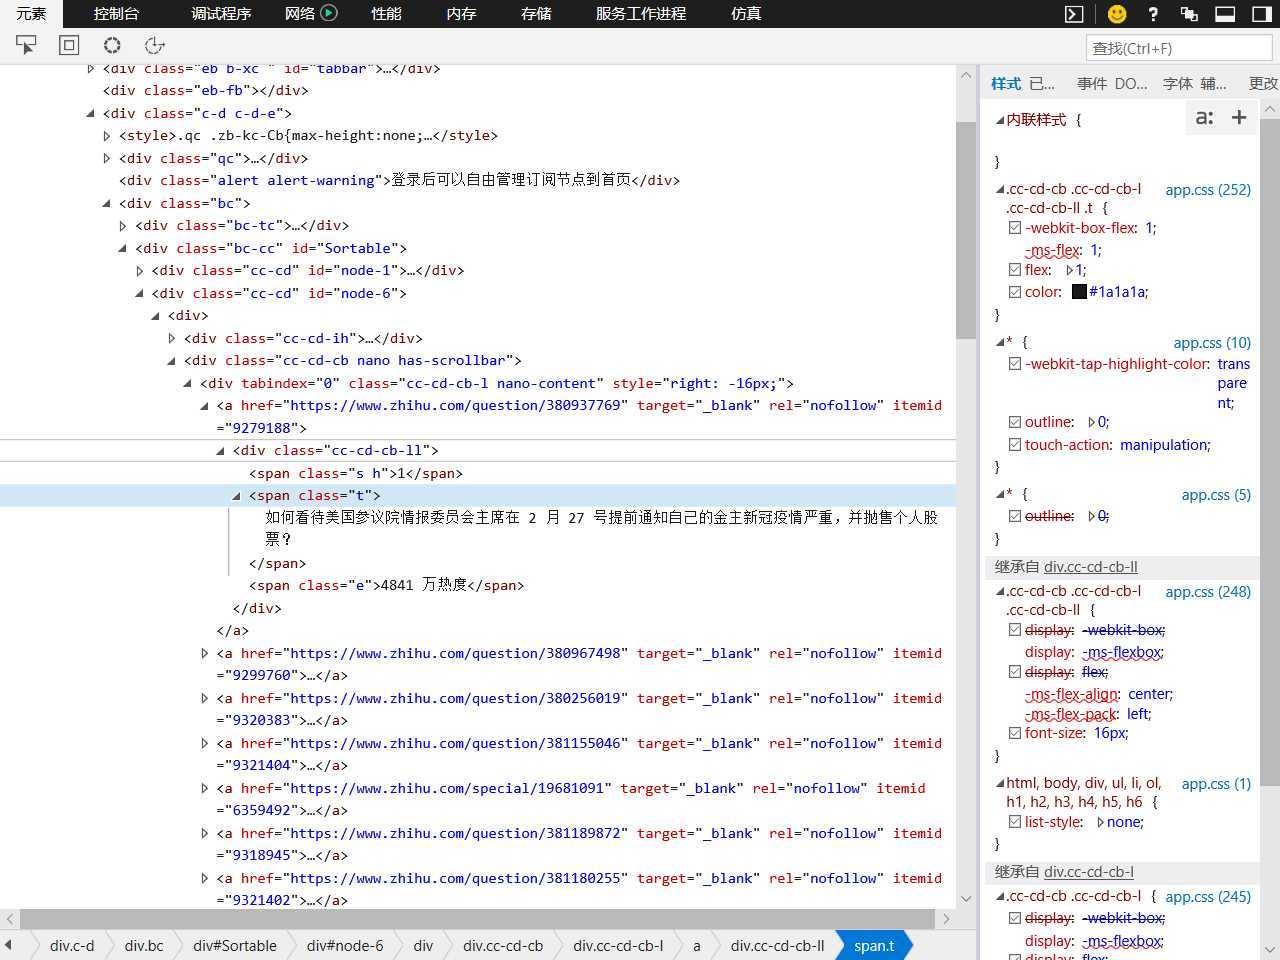This screenshot has height=960, width=1280.
Task: Expand the style .qc node
Action: pos(107,135)
